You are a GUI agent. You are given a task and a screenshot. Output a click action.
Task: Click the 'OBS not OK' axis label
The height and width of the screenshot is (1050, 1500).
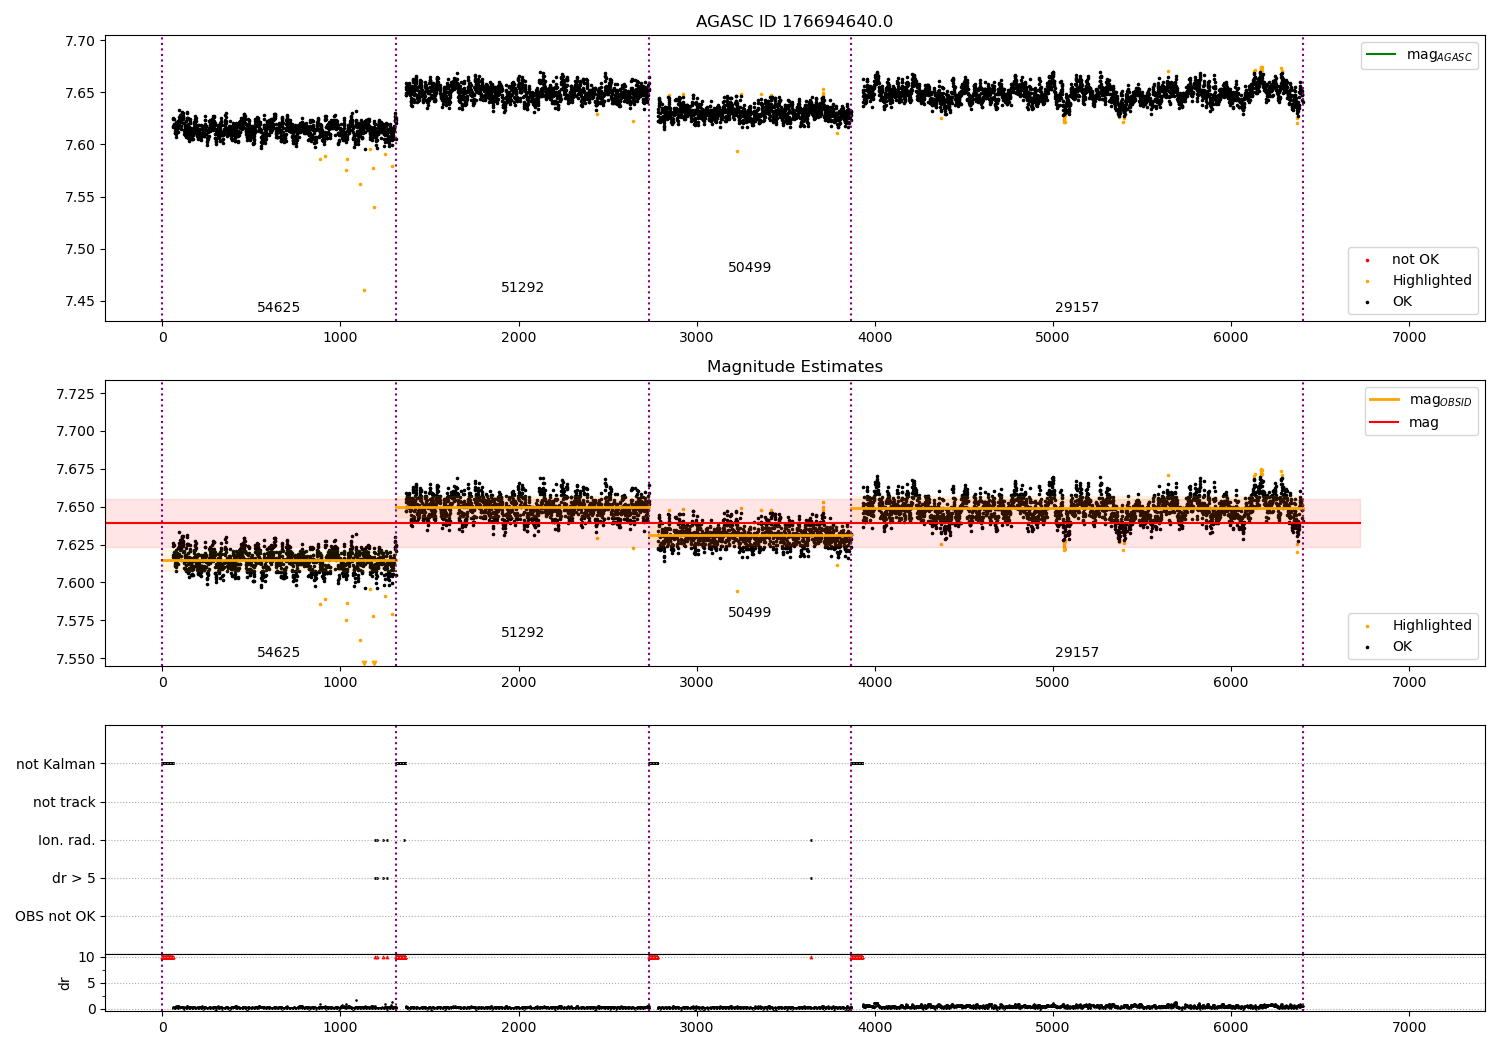click(x=55, y=916)
